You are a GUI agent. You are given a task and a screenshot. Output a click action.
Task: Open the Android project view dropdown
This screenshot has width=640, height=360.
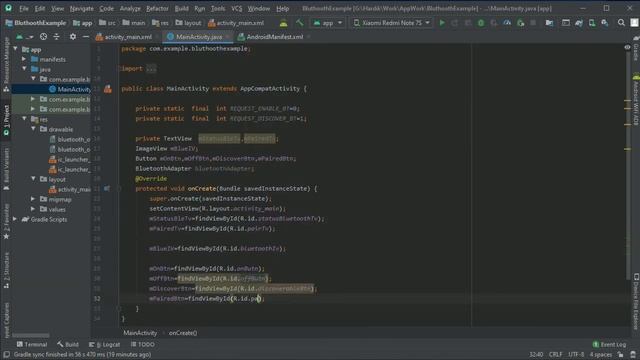tap(24, 37)
